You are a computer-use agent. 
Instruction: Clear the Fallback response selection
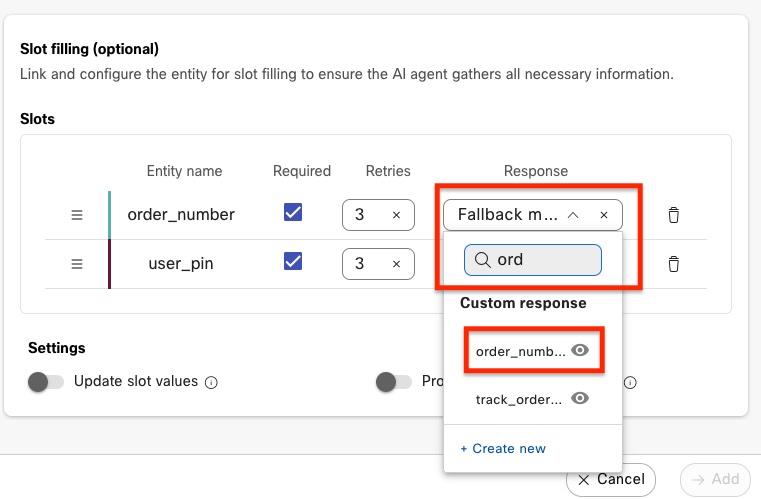click(604, 215)
